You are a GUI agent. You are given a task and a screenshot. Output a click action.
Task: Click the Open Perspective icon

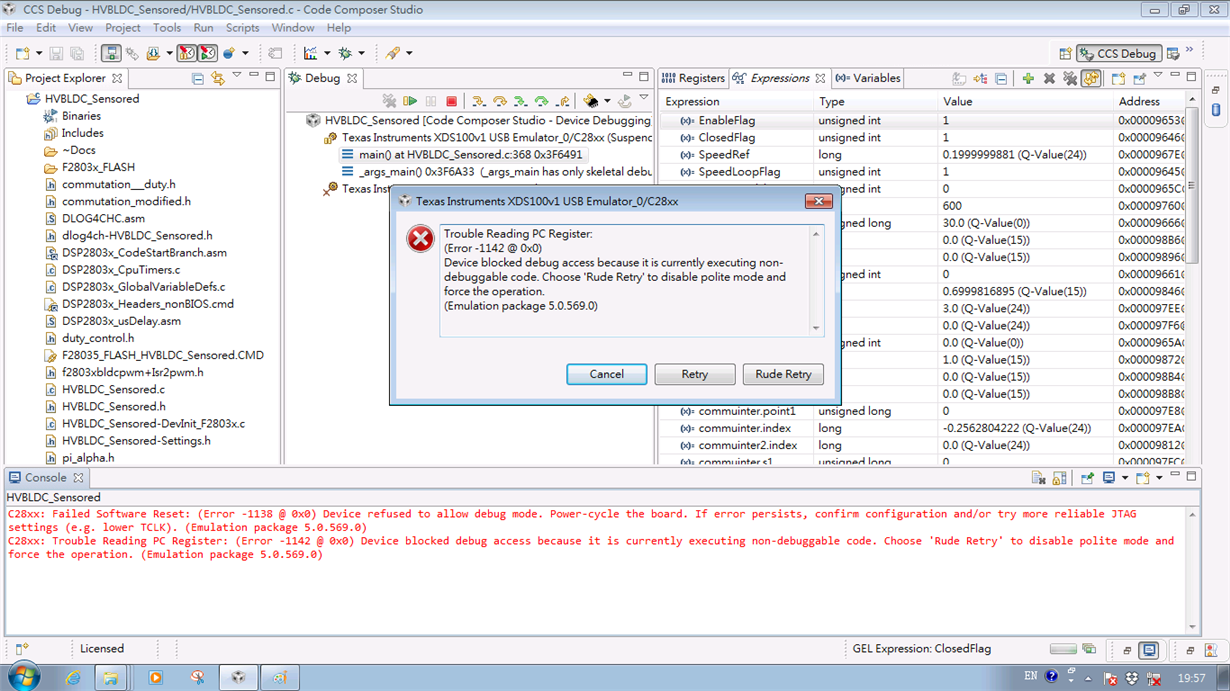tap(1066, 54)
